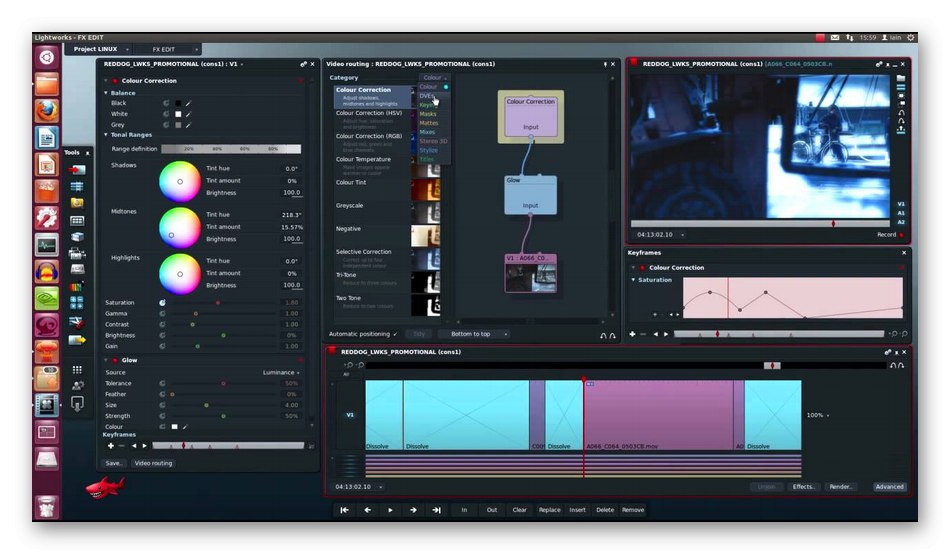The image size is (950, 554).
Task: Toggle the Colour Correction effect enable dot
Action: click(115, 81)
